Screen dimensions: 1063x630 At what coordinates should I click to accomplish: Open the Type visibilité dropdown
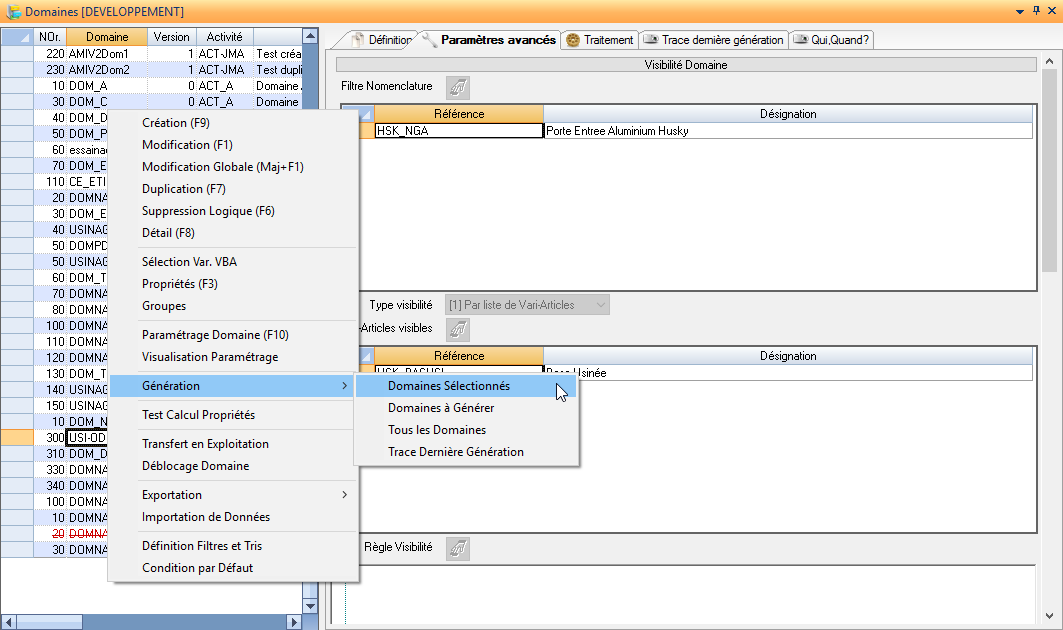pyautogui.click(x=600, y=305)
